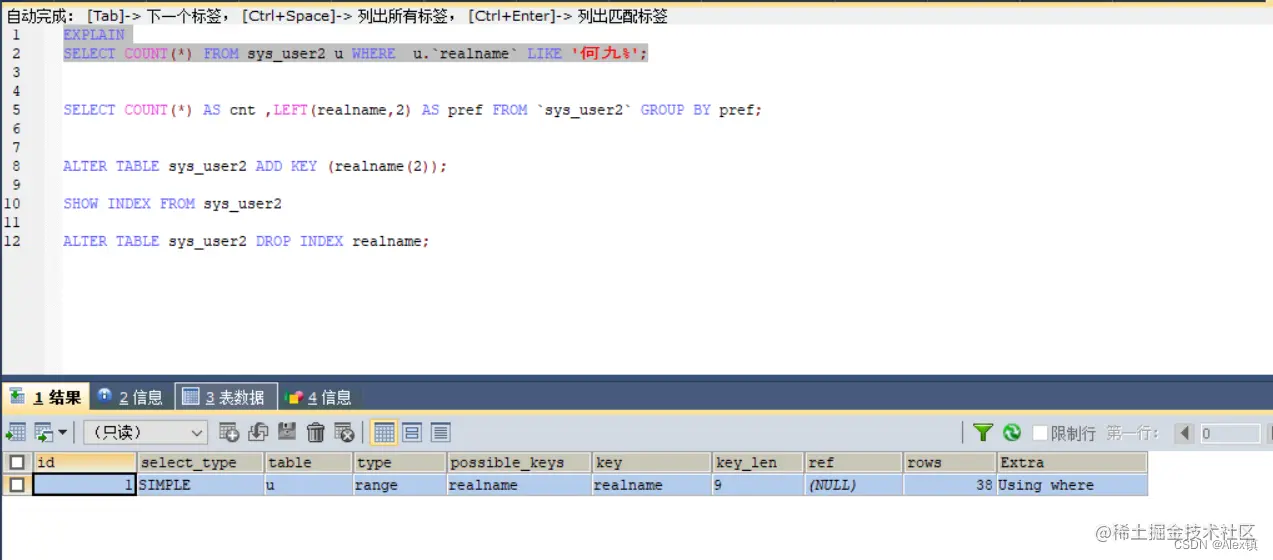The width and height of the screenshot is (1273, 560).
Task: Click the save changes floppy icon
Action: [x=287, y=432]
